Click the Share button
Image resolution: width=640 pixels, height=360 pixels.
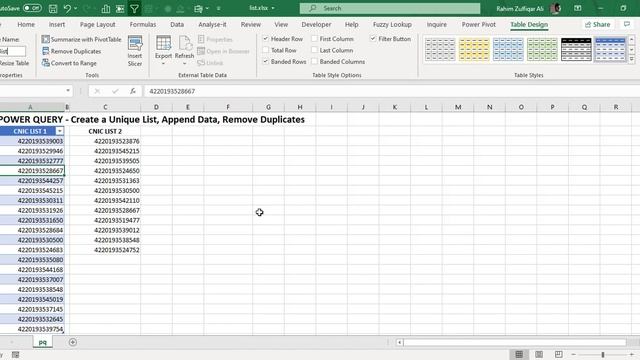(598, 24)
